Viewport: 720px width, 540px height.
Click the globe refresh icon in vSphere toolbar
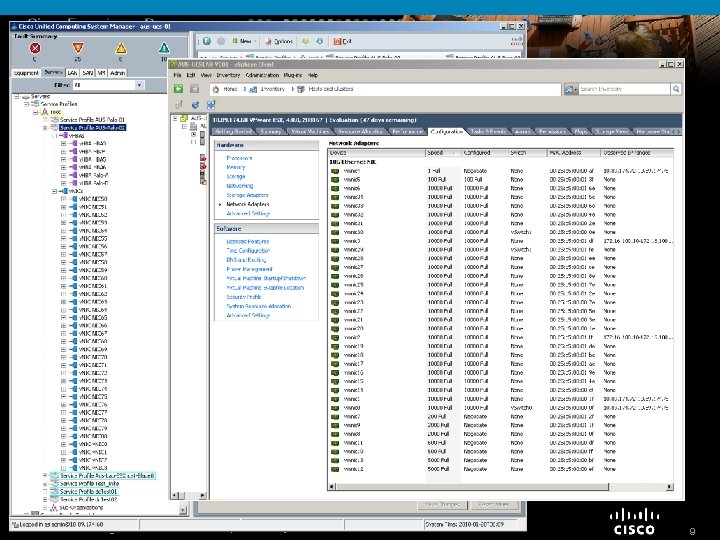(195, 105)
